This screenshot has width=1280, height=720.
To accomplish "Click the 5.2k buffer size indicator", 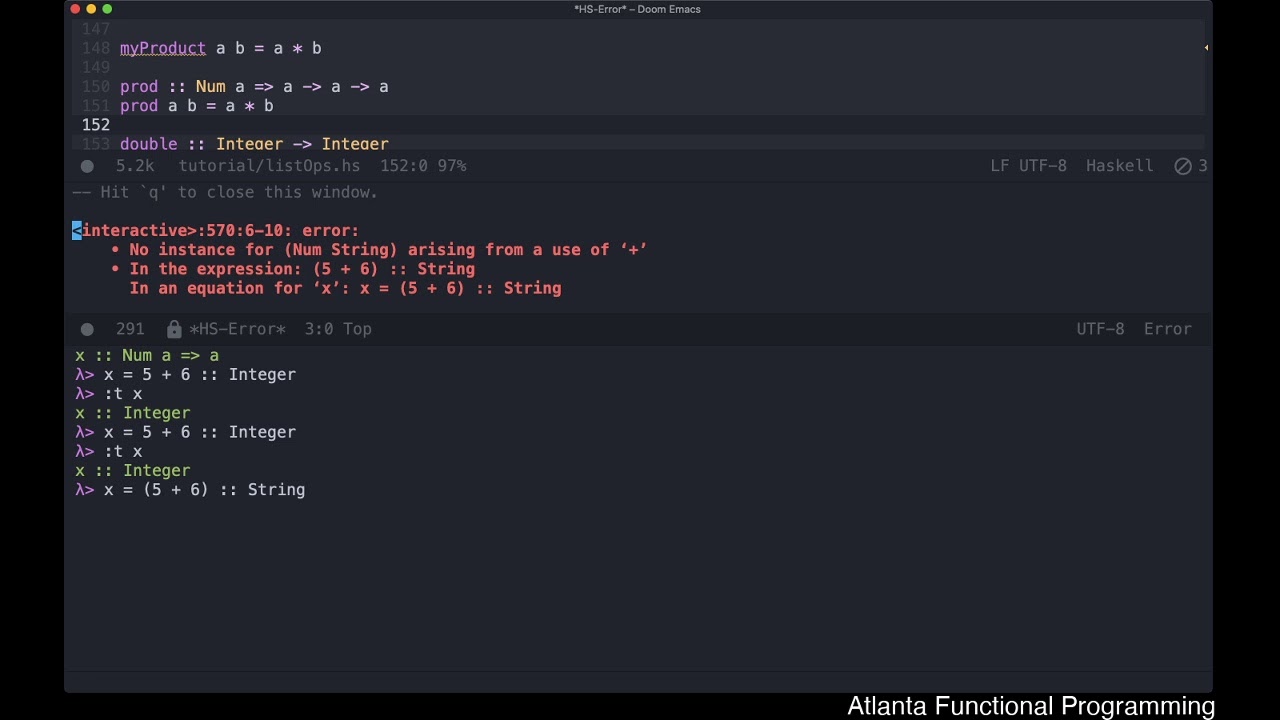I will point(134,166).
